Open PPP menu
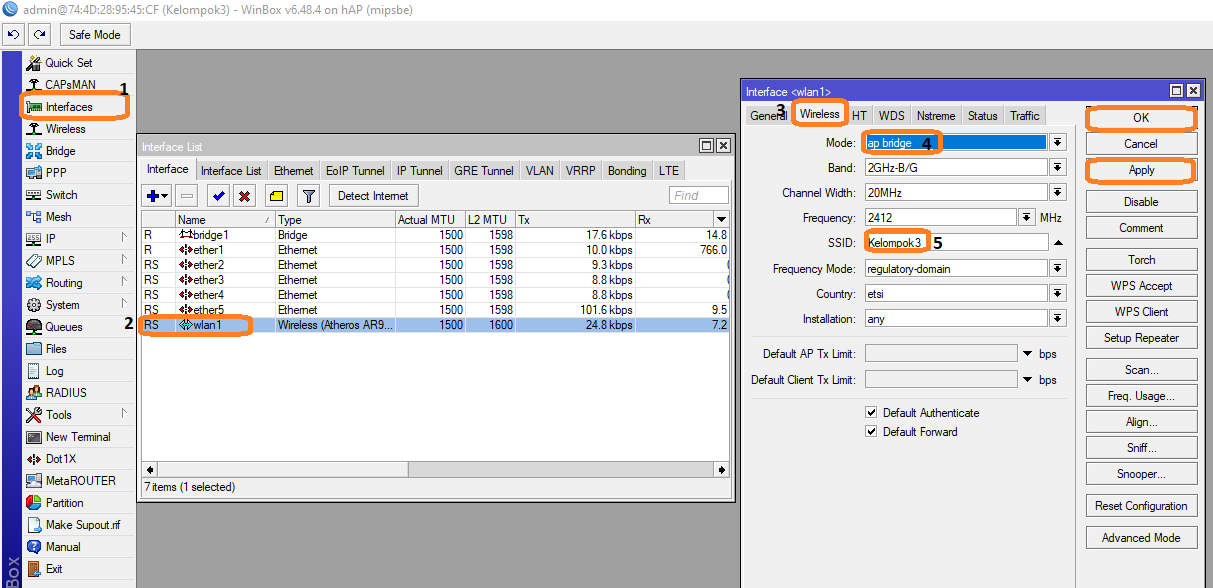Viewport: 1213px width, 588px height. [x=56, y=173]
